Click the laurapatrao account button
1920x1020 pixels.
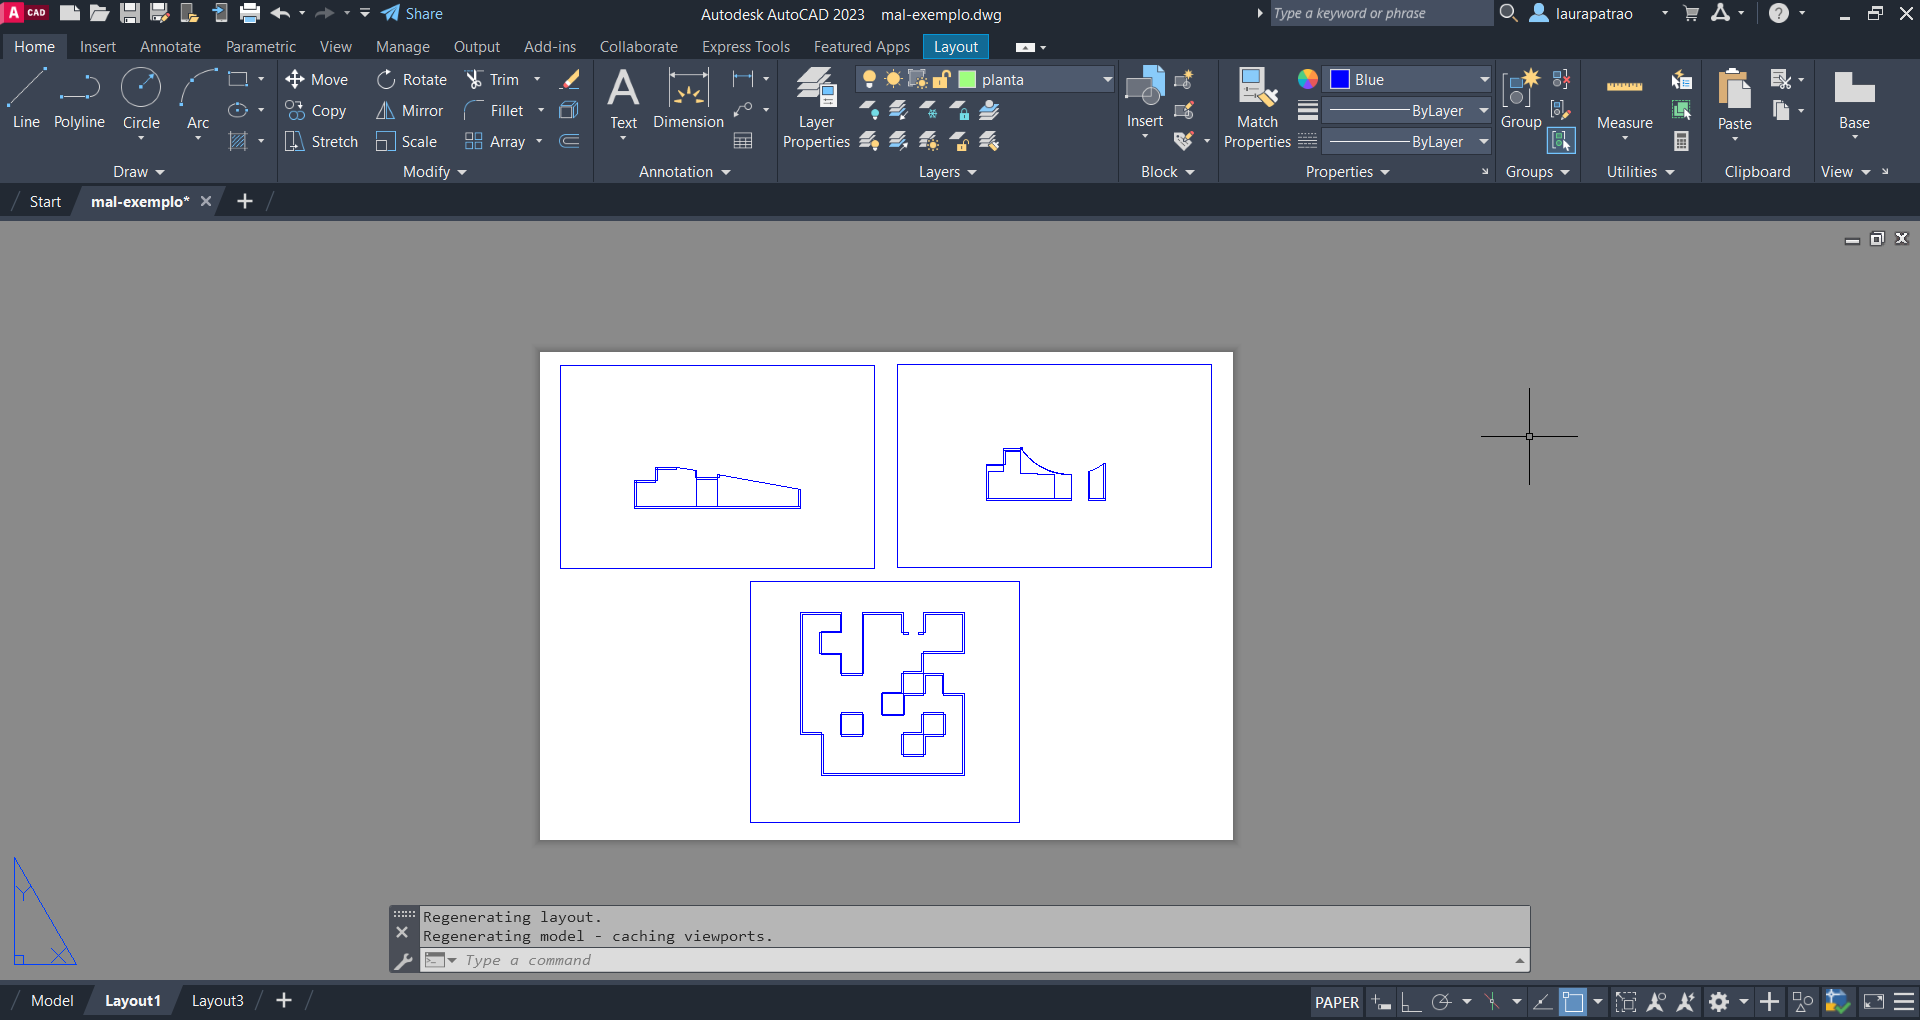(x=1583, y=14)
